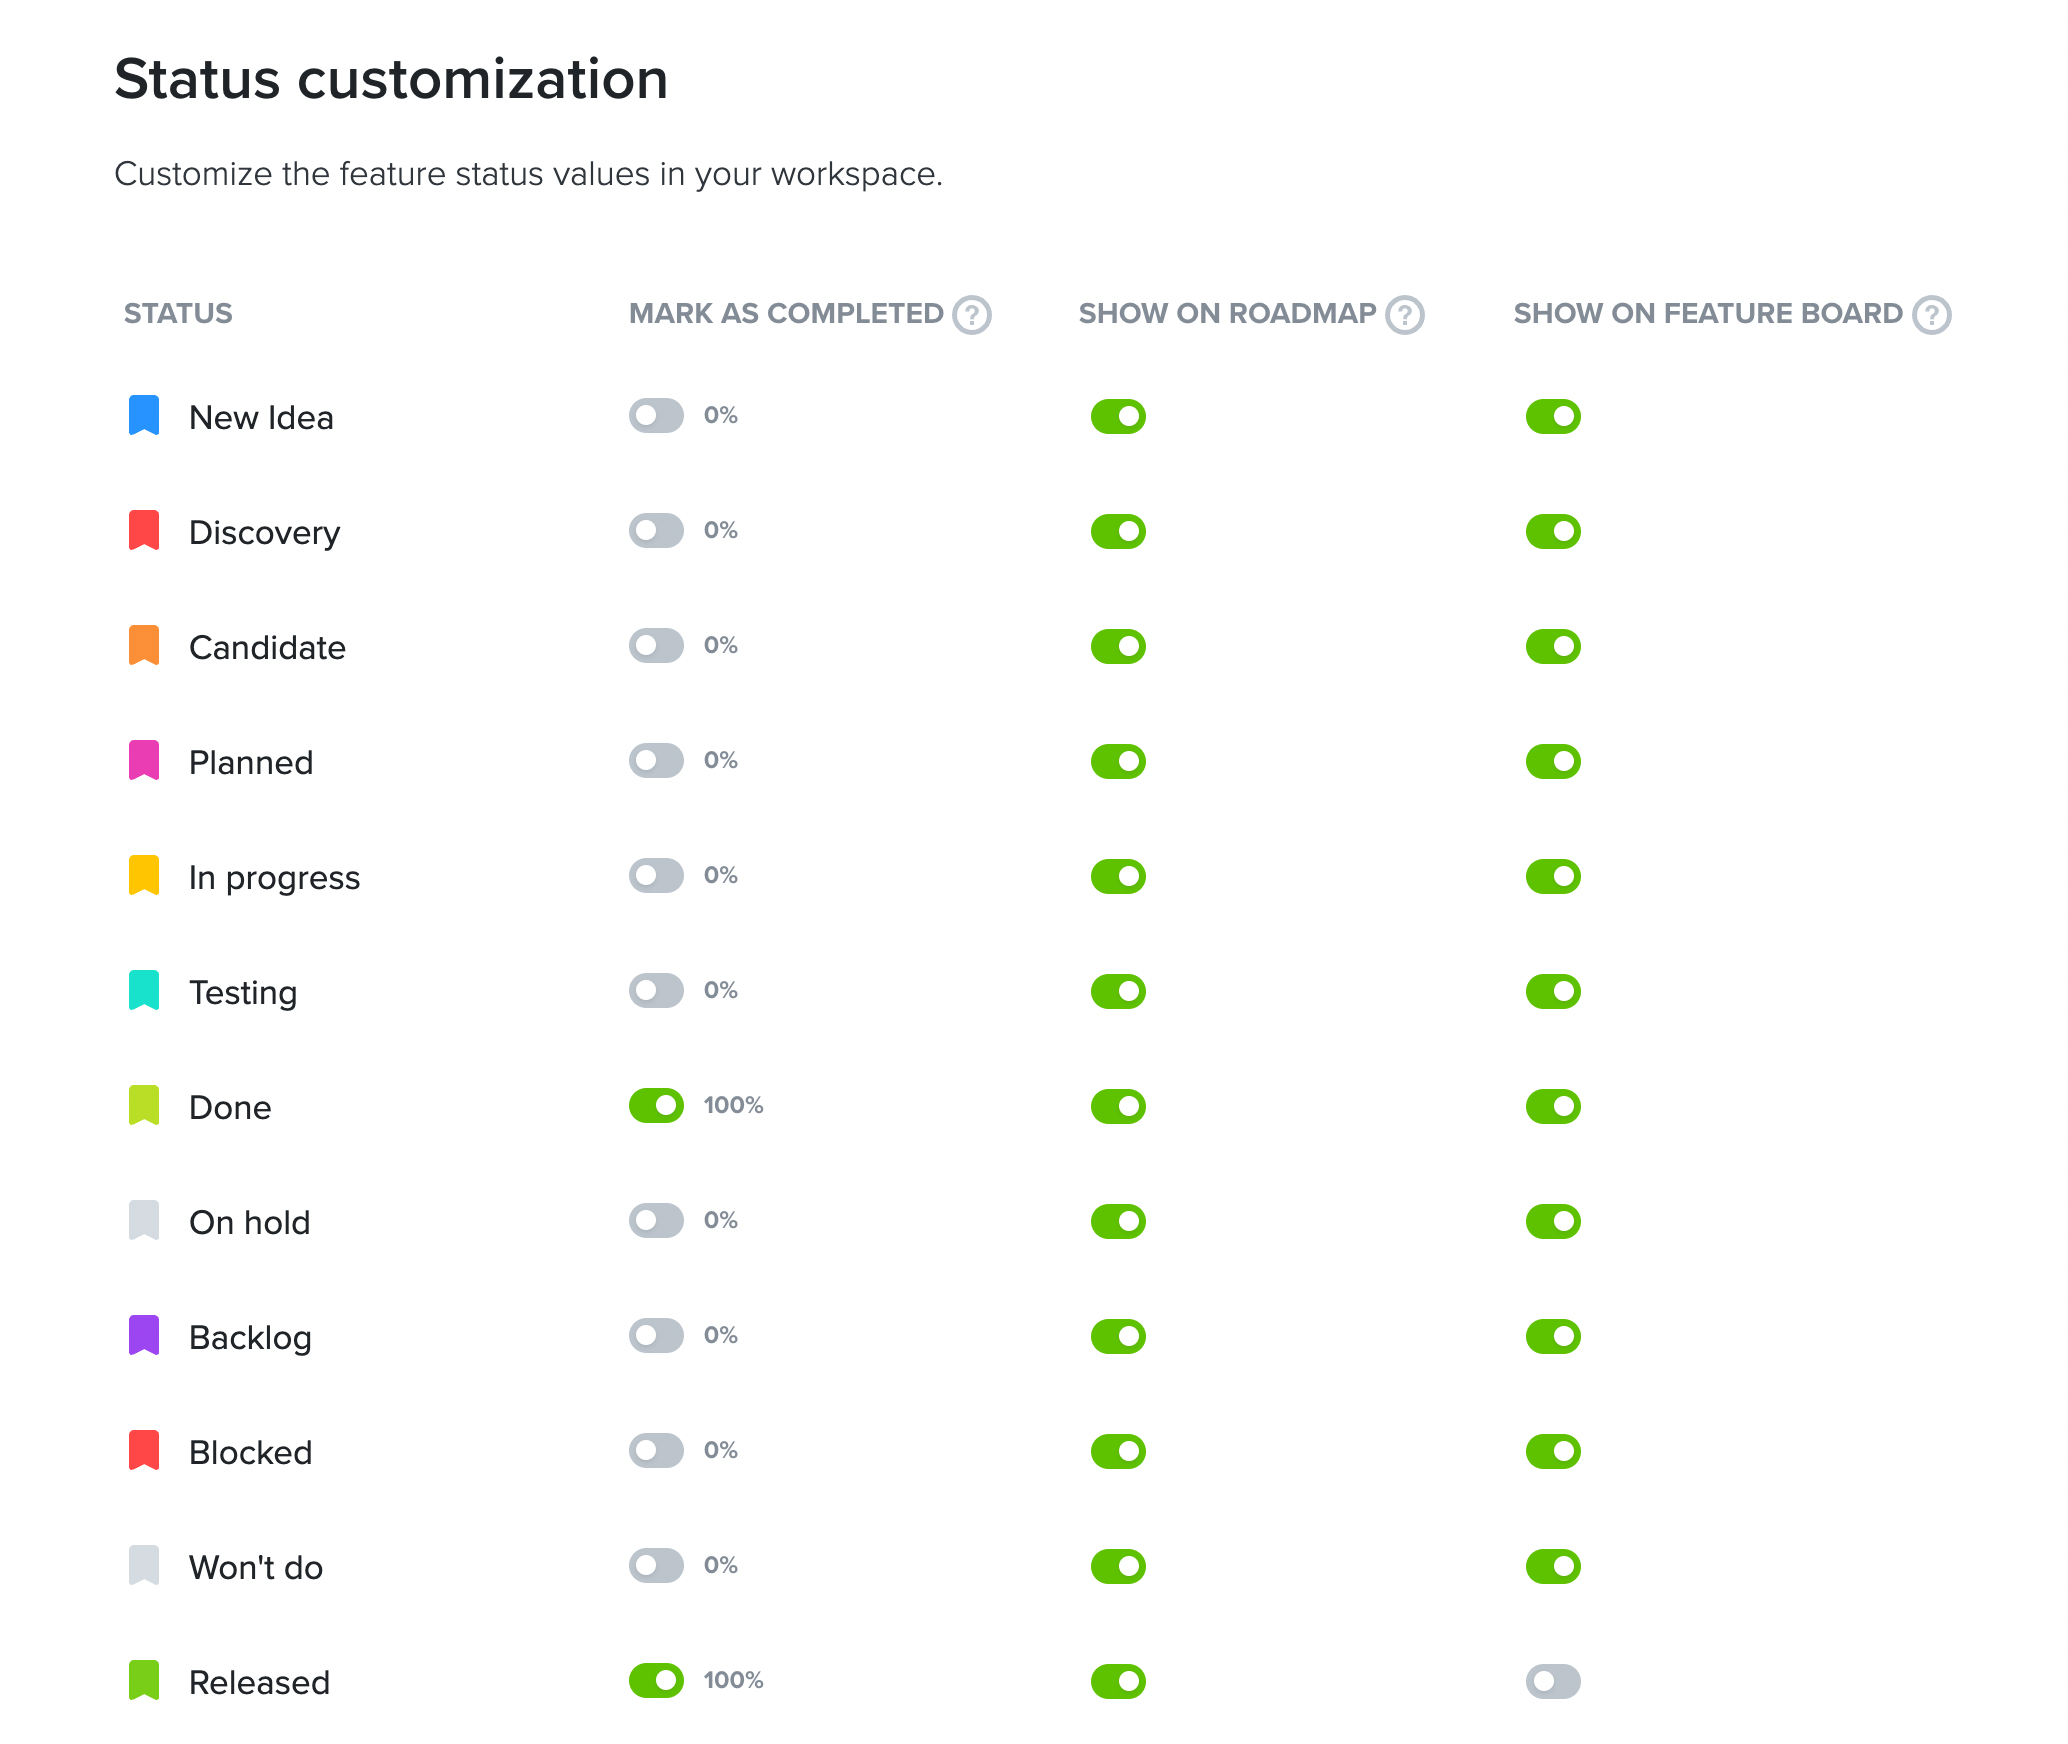Hide In progress from the feature board
This screenshot has height=1744, width=2068.
[1553, 876]
